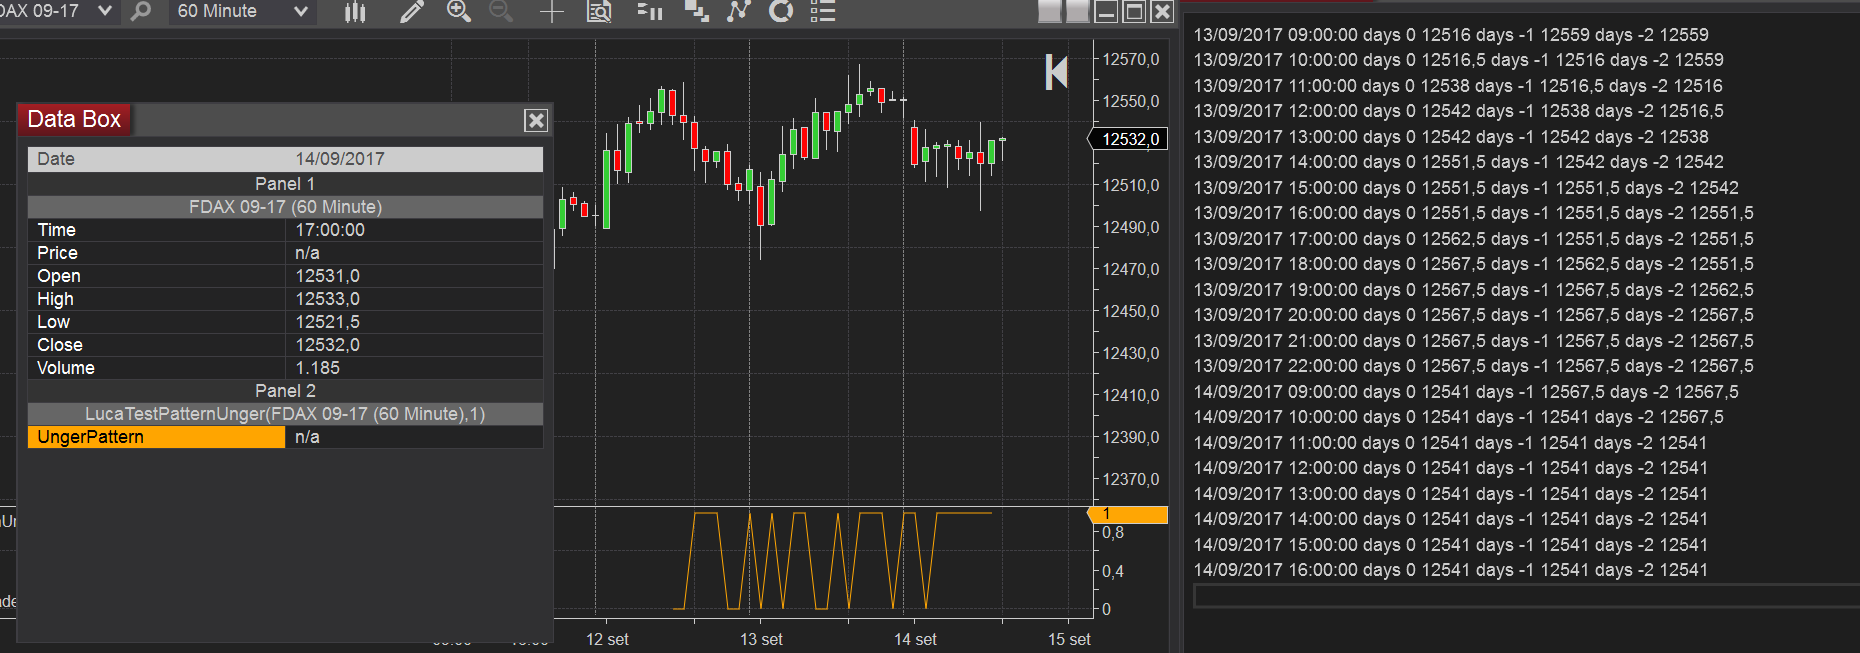Click the 0,8 indicator axis label
This screenshot has height=653, width=1860.
[1113, 533]
